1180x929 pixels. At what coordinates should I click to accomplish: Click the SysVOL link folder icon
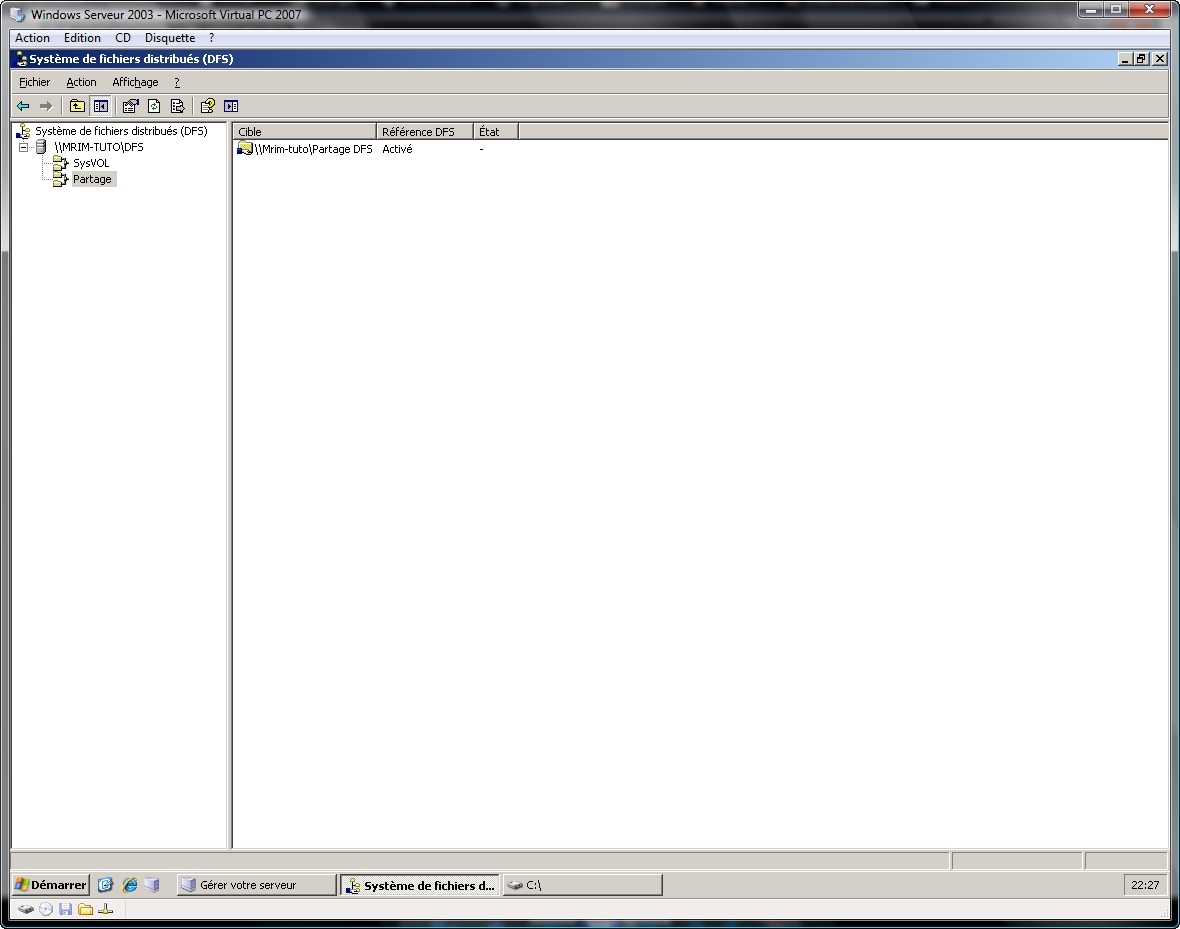(60, 163)
